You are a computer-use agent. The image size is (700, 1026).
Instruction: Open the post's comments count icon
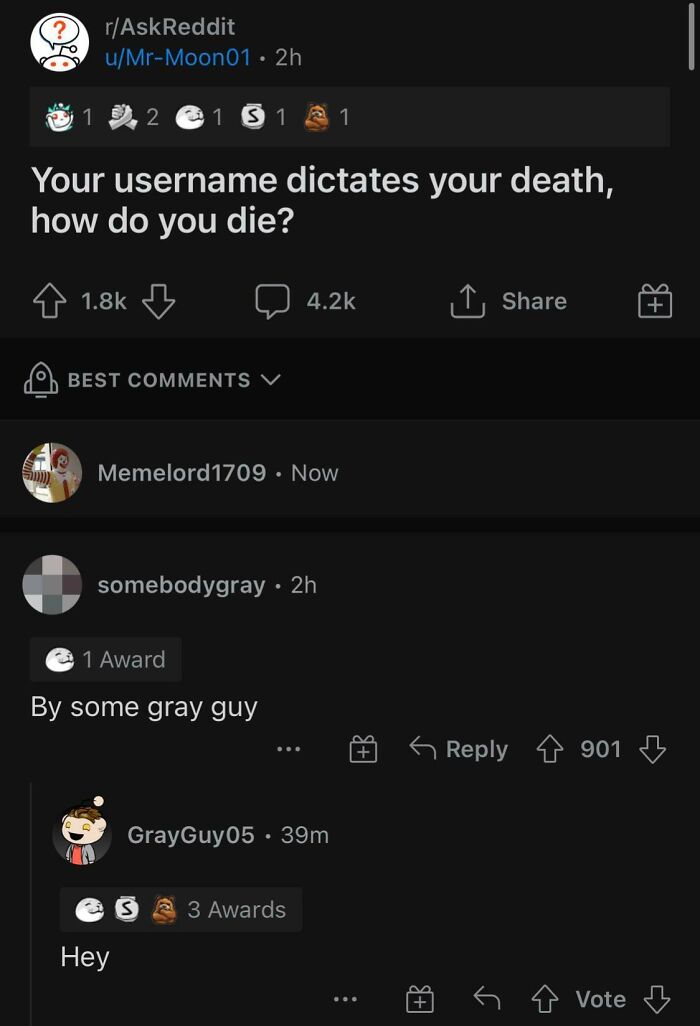[x=273, y=300]
